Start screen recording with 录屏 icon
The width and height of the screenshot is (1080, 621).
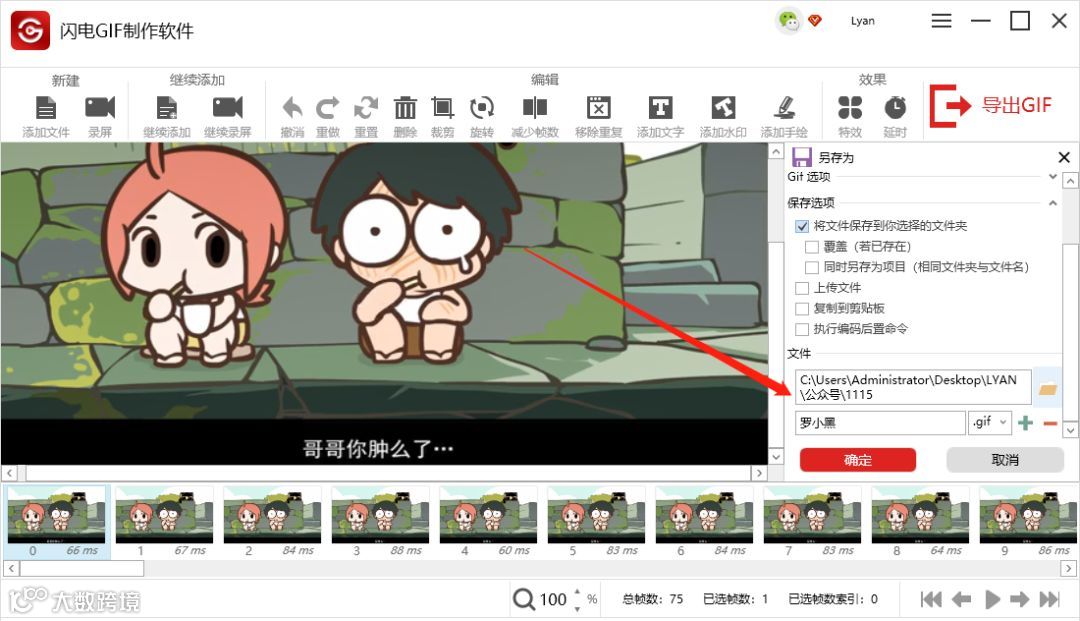pyautogui.click(x=100, y=108)
